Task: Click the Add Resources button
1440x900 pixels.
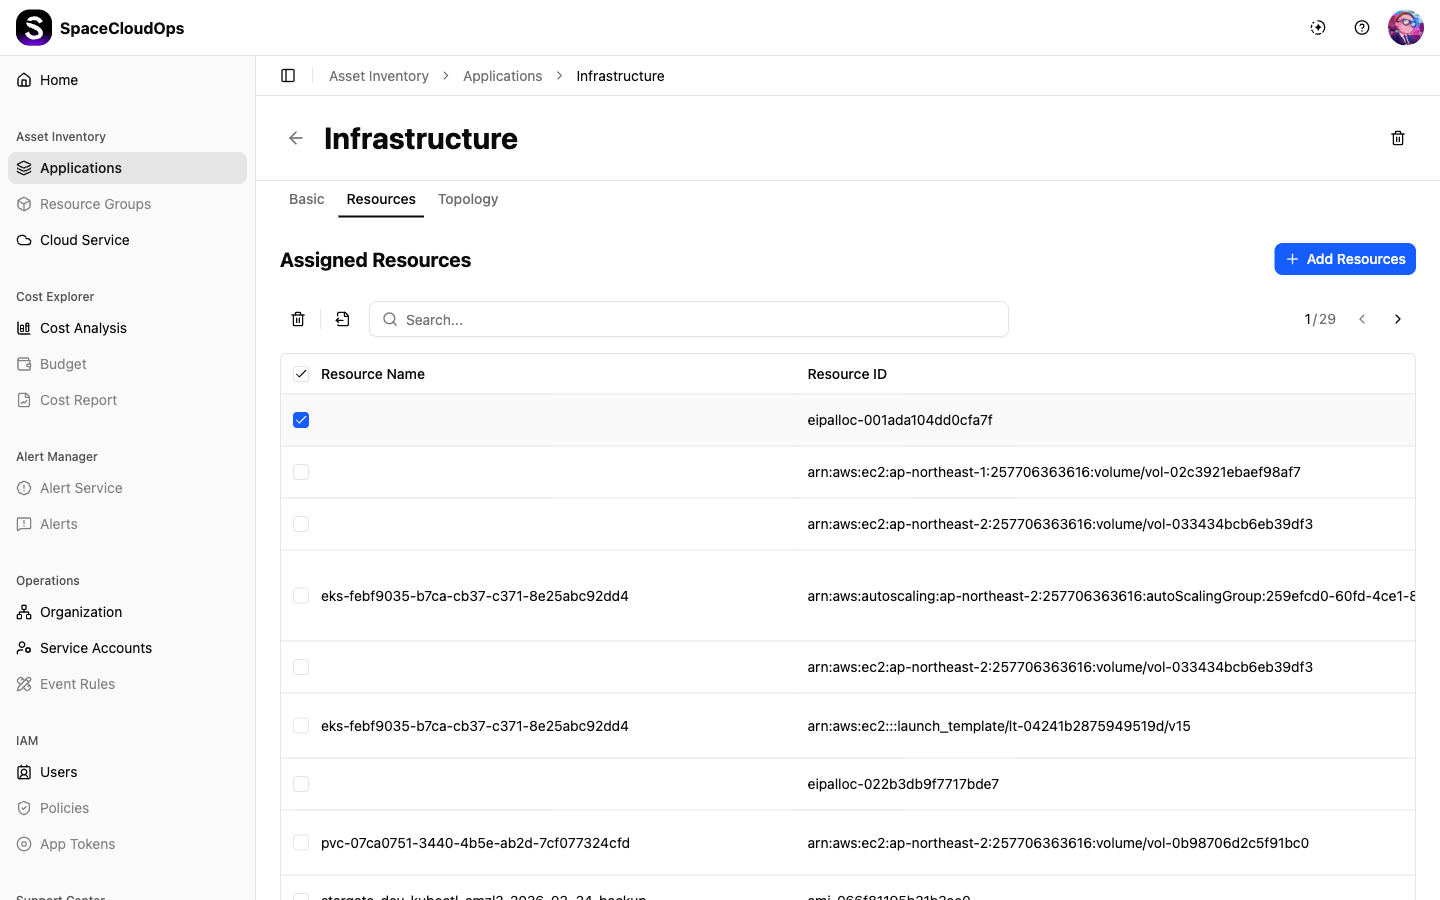Action: click(1344, 259)
